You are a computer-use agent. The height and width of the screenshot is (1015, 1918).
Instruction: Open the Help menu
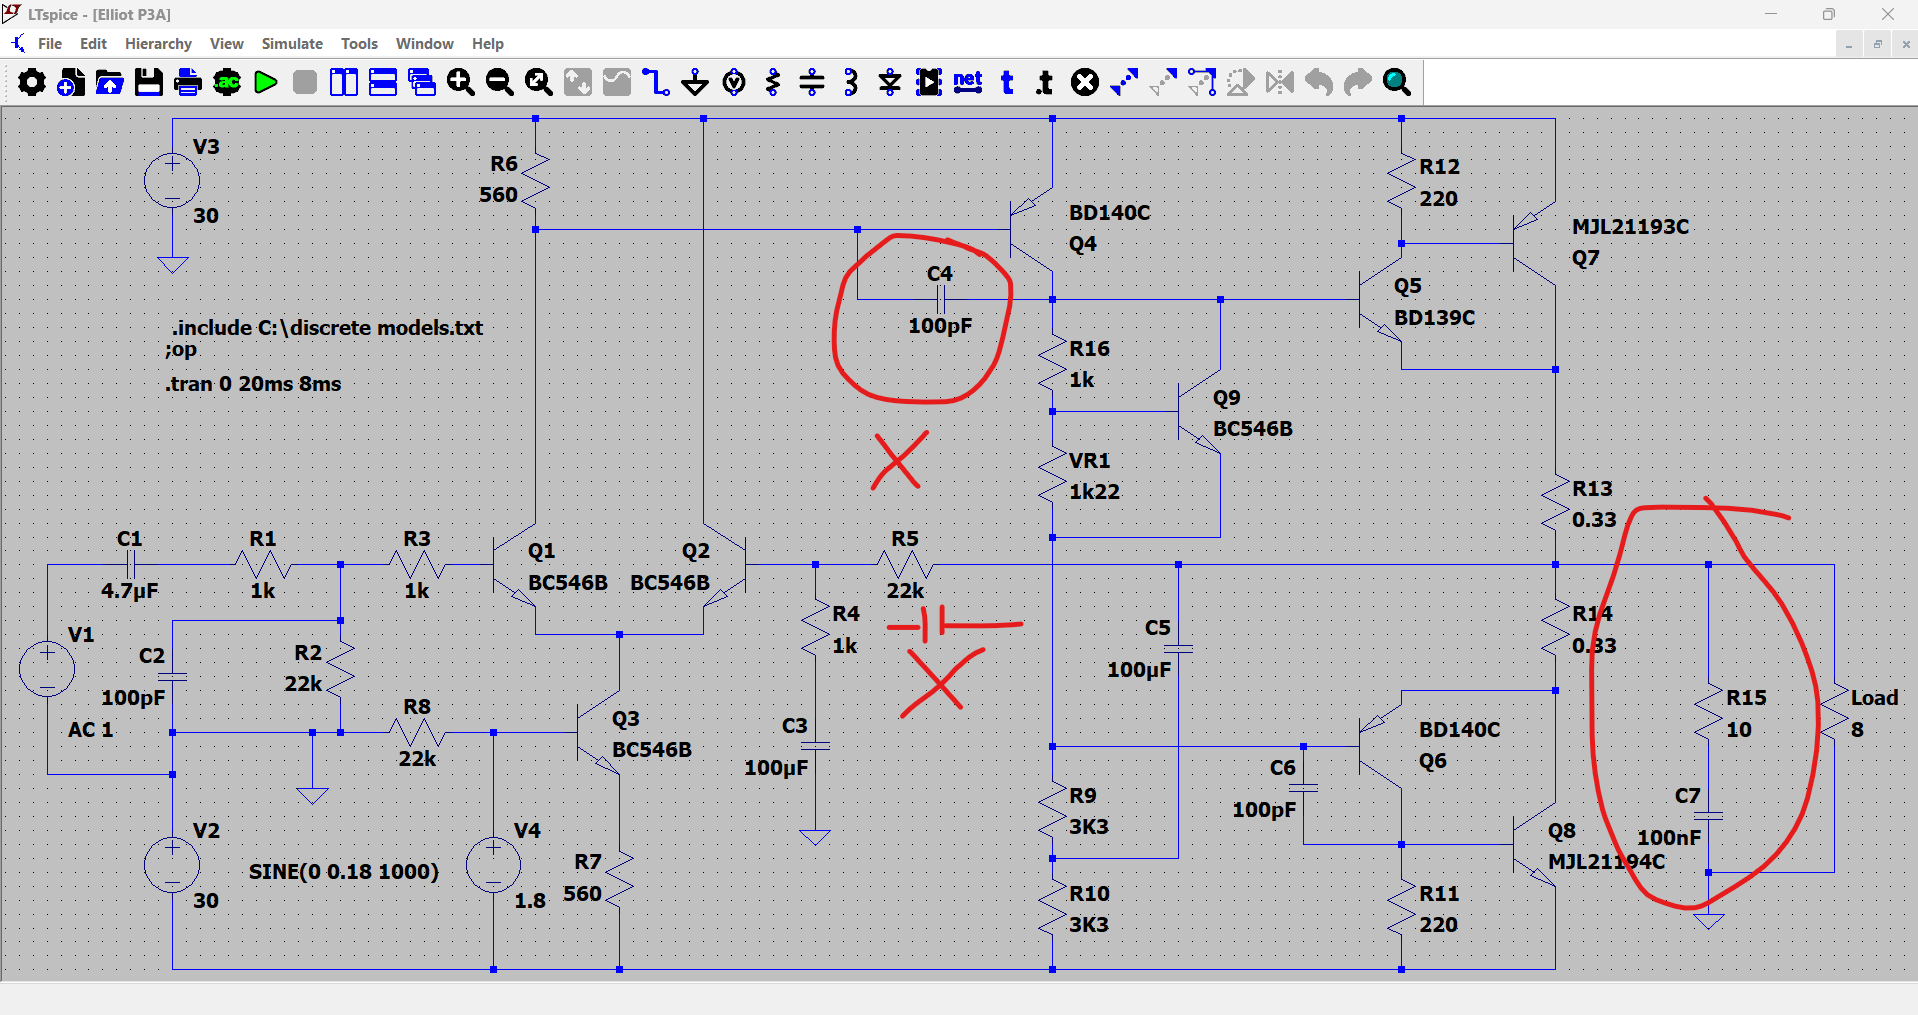[488, 44]
